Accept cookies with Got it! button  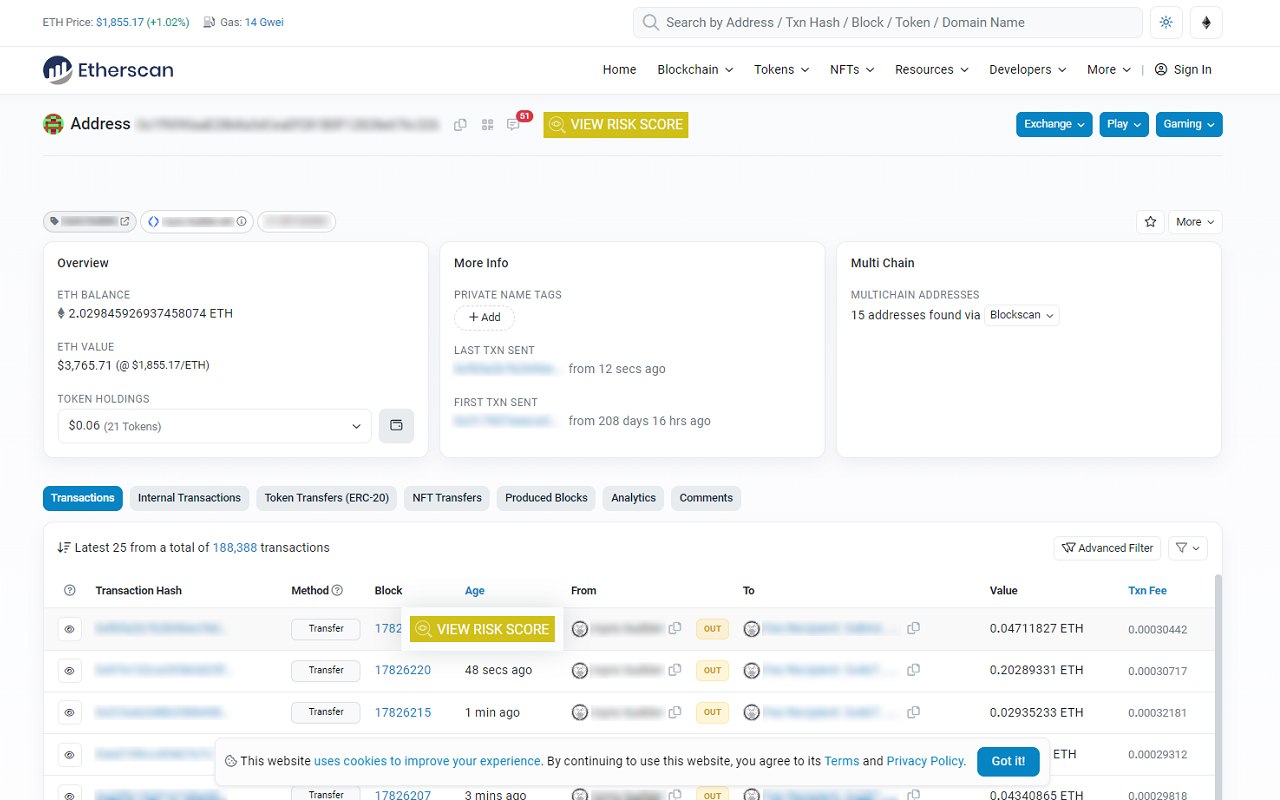(x=1008, y=761)
